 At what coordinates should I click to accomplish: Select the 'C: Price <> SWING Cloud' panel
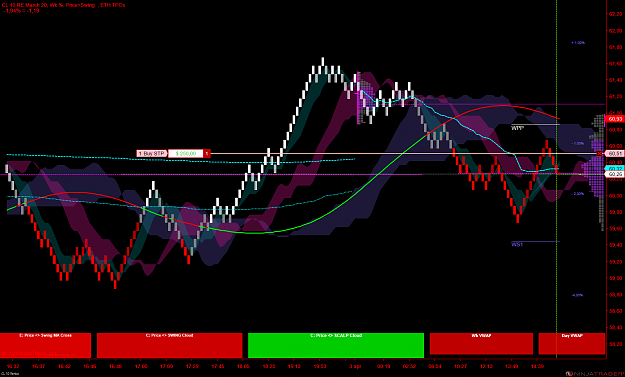(x=169, y=345)
